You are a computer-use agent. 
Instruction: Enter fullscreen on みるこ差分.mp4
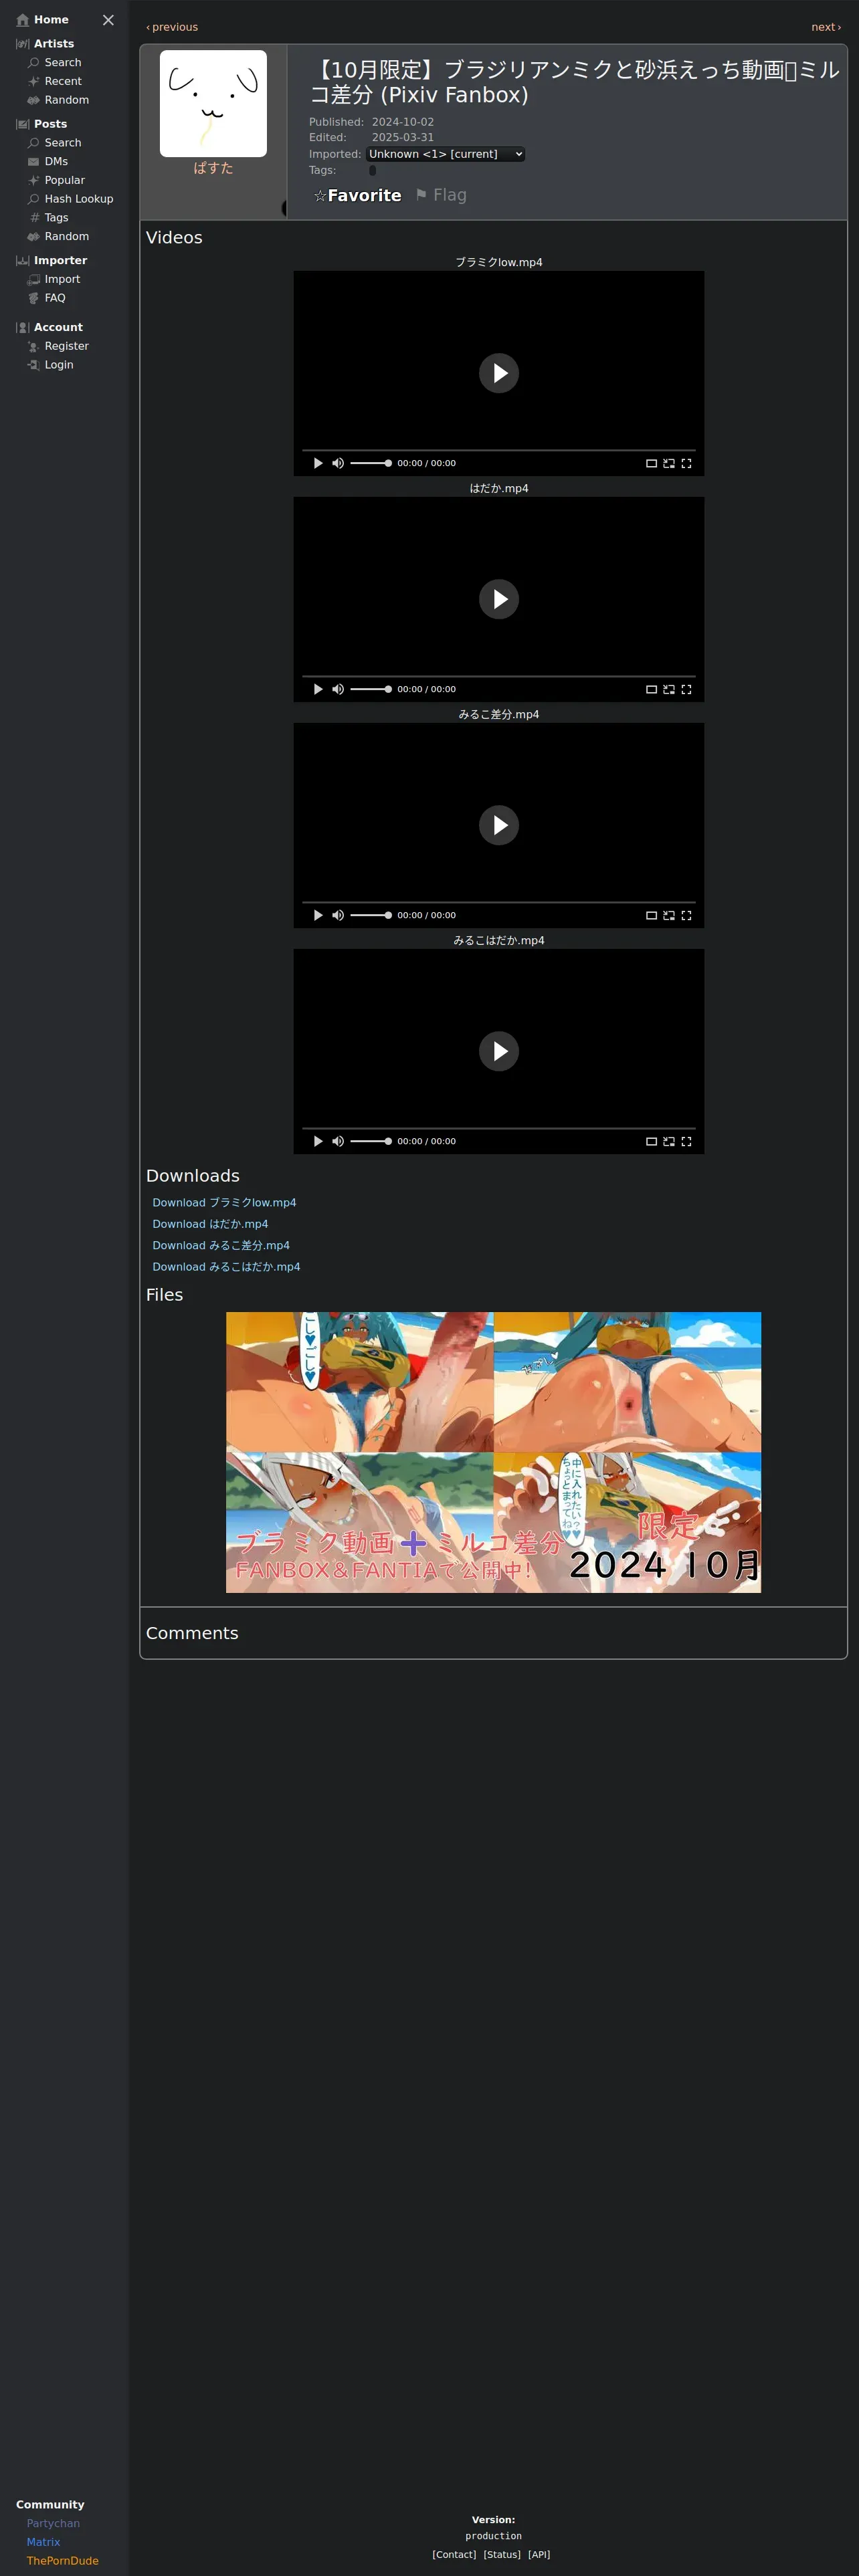686,915
